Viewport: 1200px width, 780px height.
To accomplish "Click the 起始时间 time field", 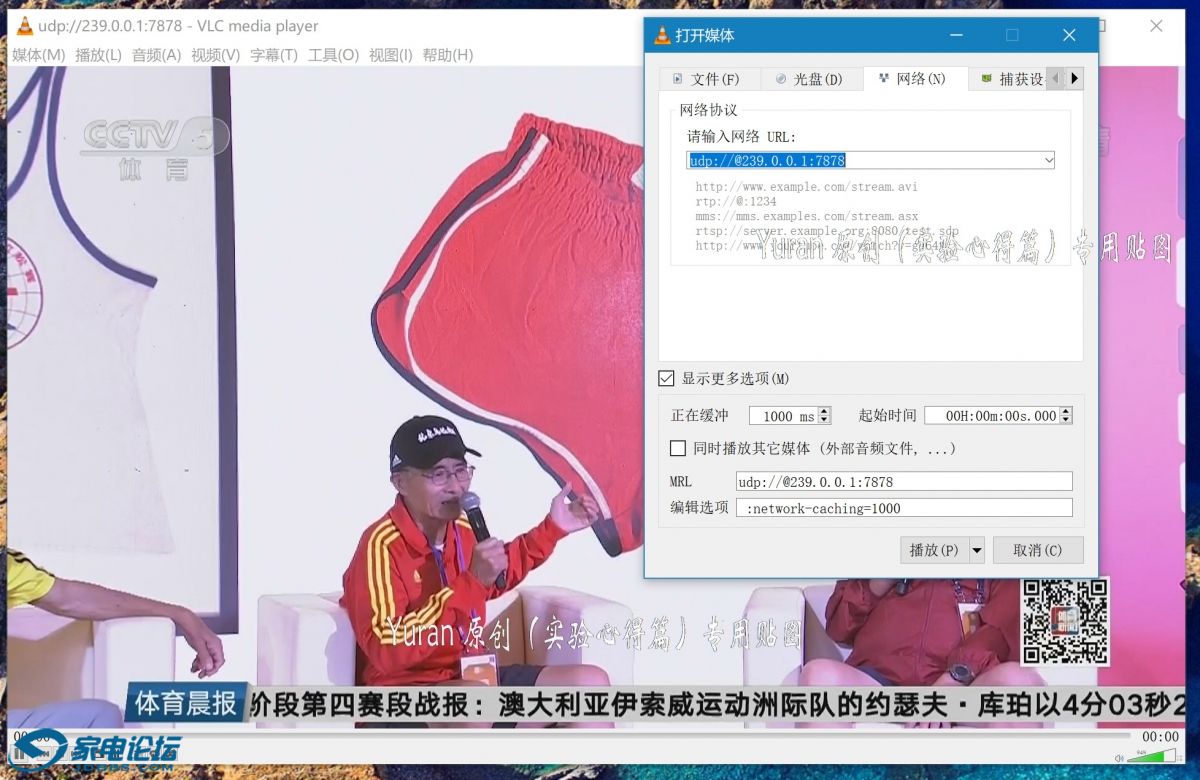I will (x=991, y=416).
